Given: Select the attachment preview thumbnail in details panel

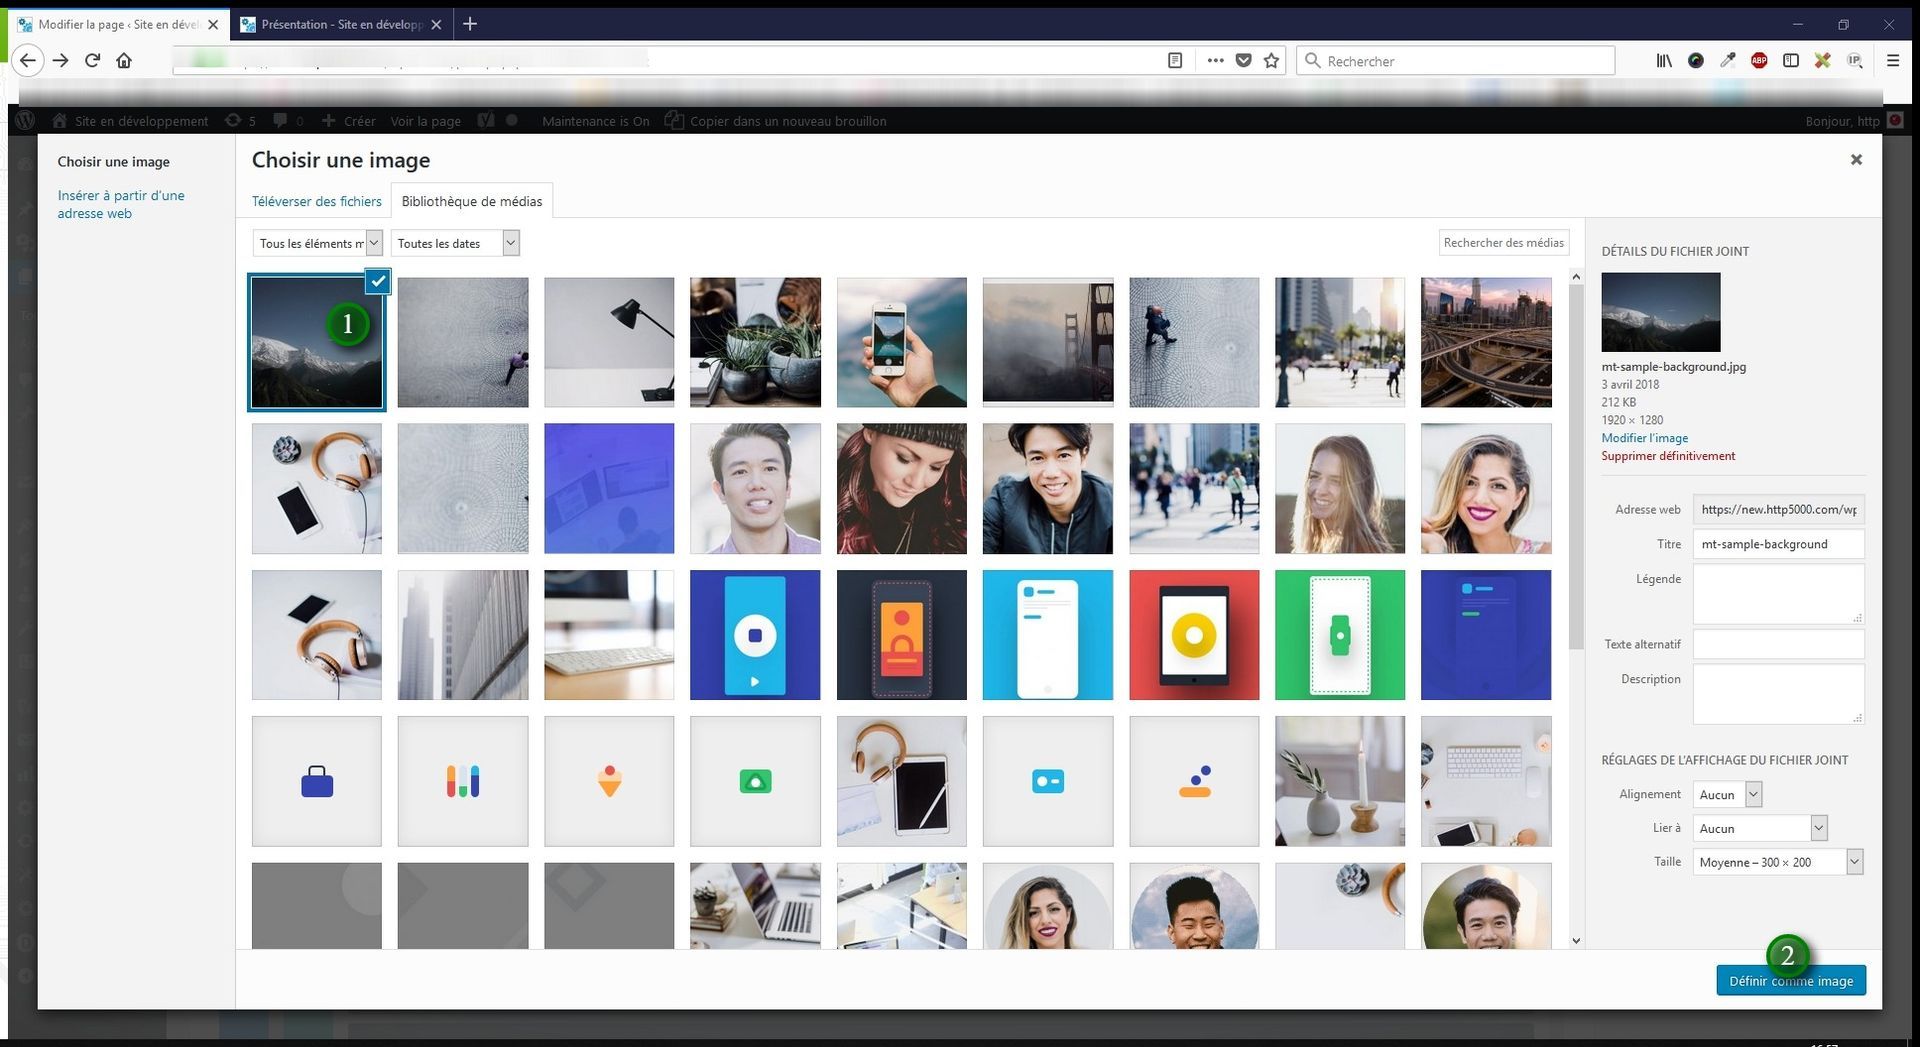Looking at the screenshot, I should pos(1660,312).
